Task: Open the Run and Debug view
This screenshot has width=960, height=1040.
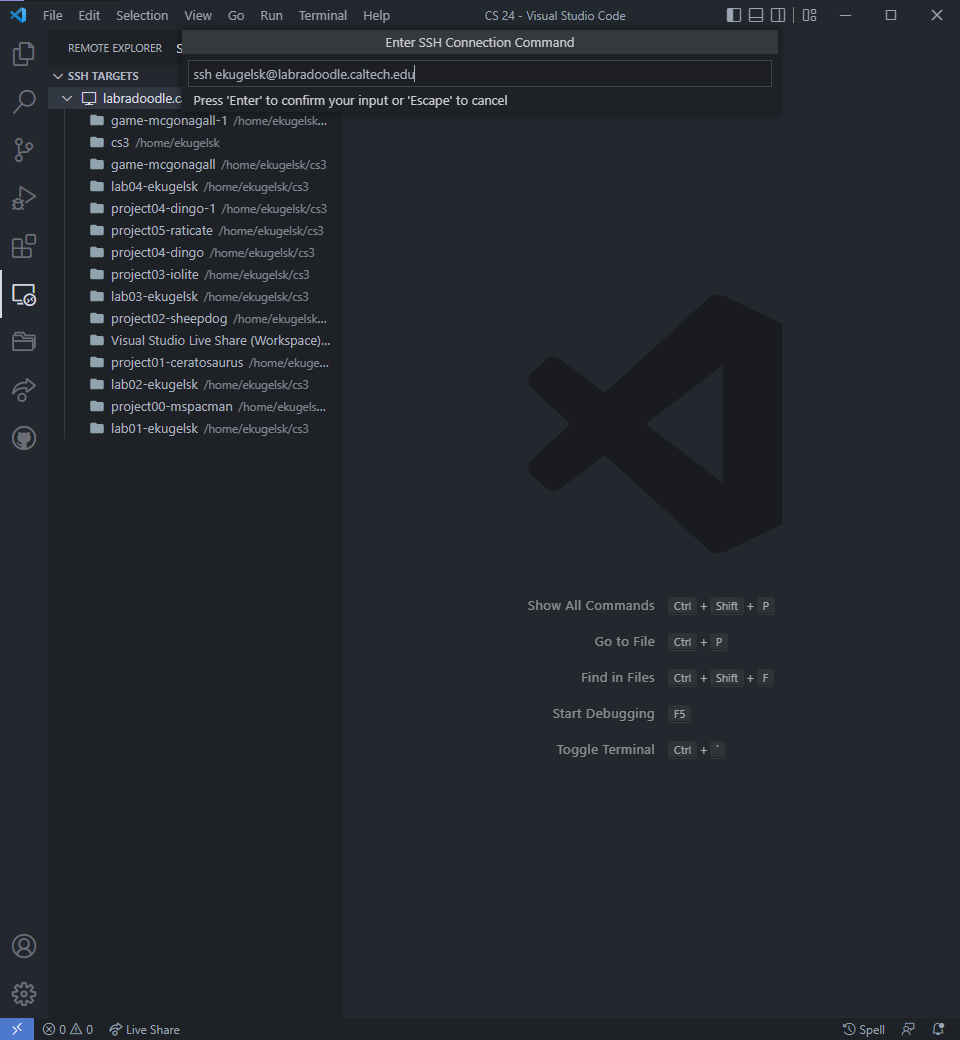Action: [x=24, y=198]
